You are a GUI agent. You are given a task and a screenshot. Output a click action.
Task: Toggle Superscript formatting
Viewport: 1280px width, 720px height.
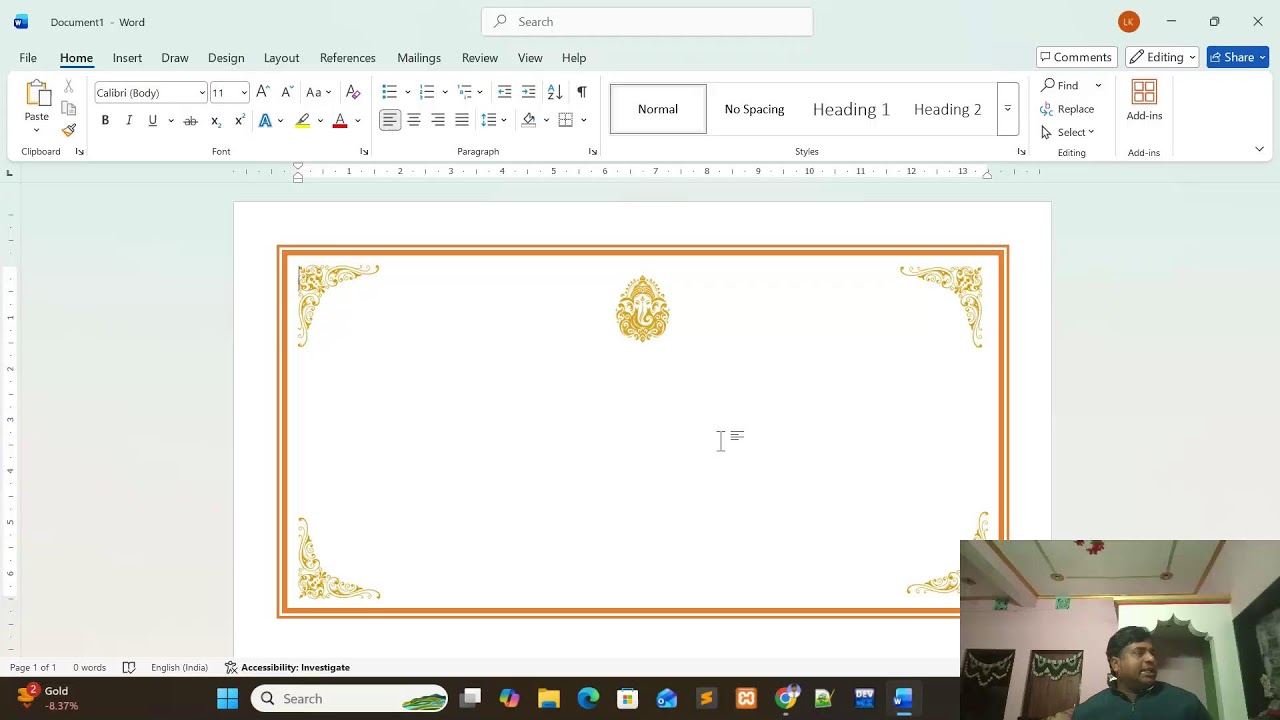coord(240,120)
